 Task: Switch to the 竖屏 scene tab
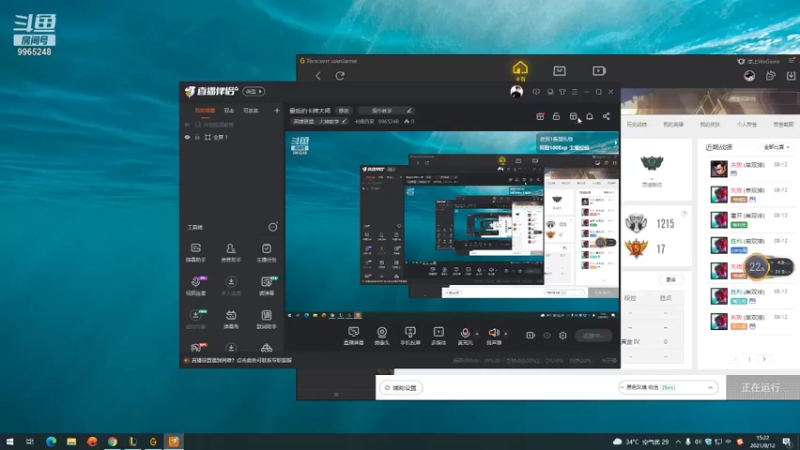coord(229,110)
